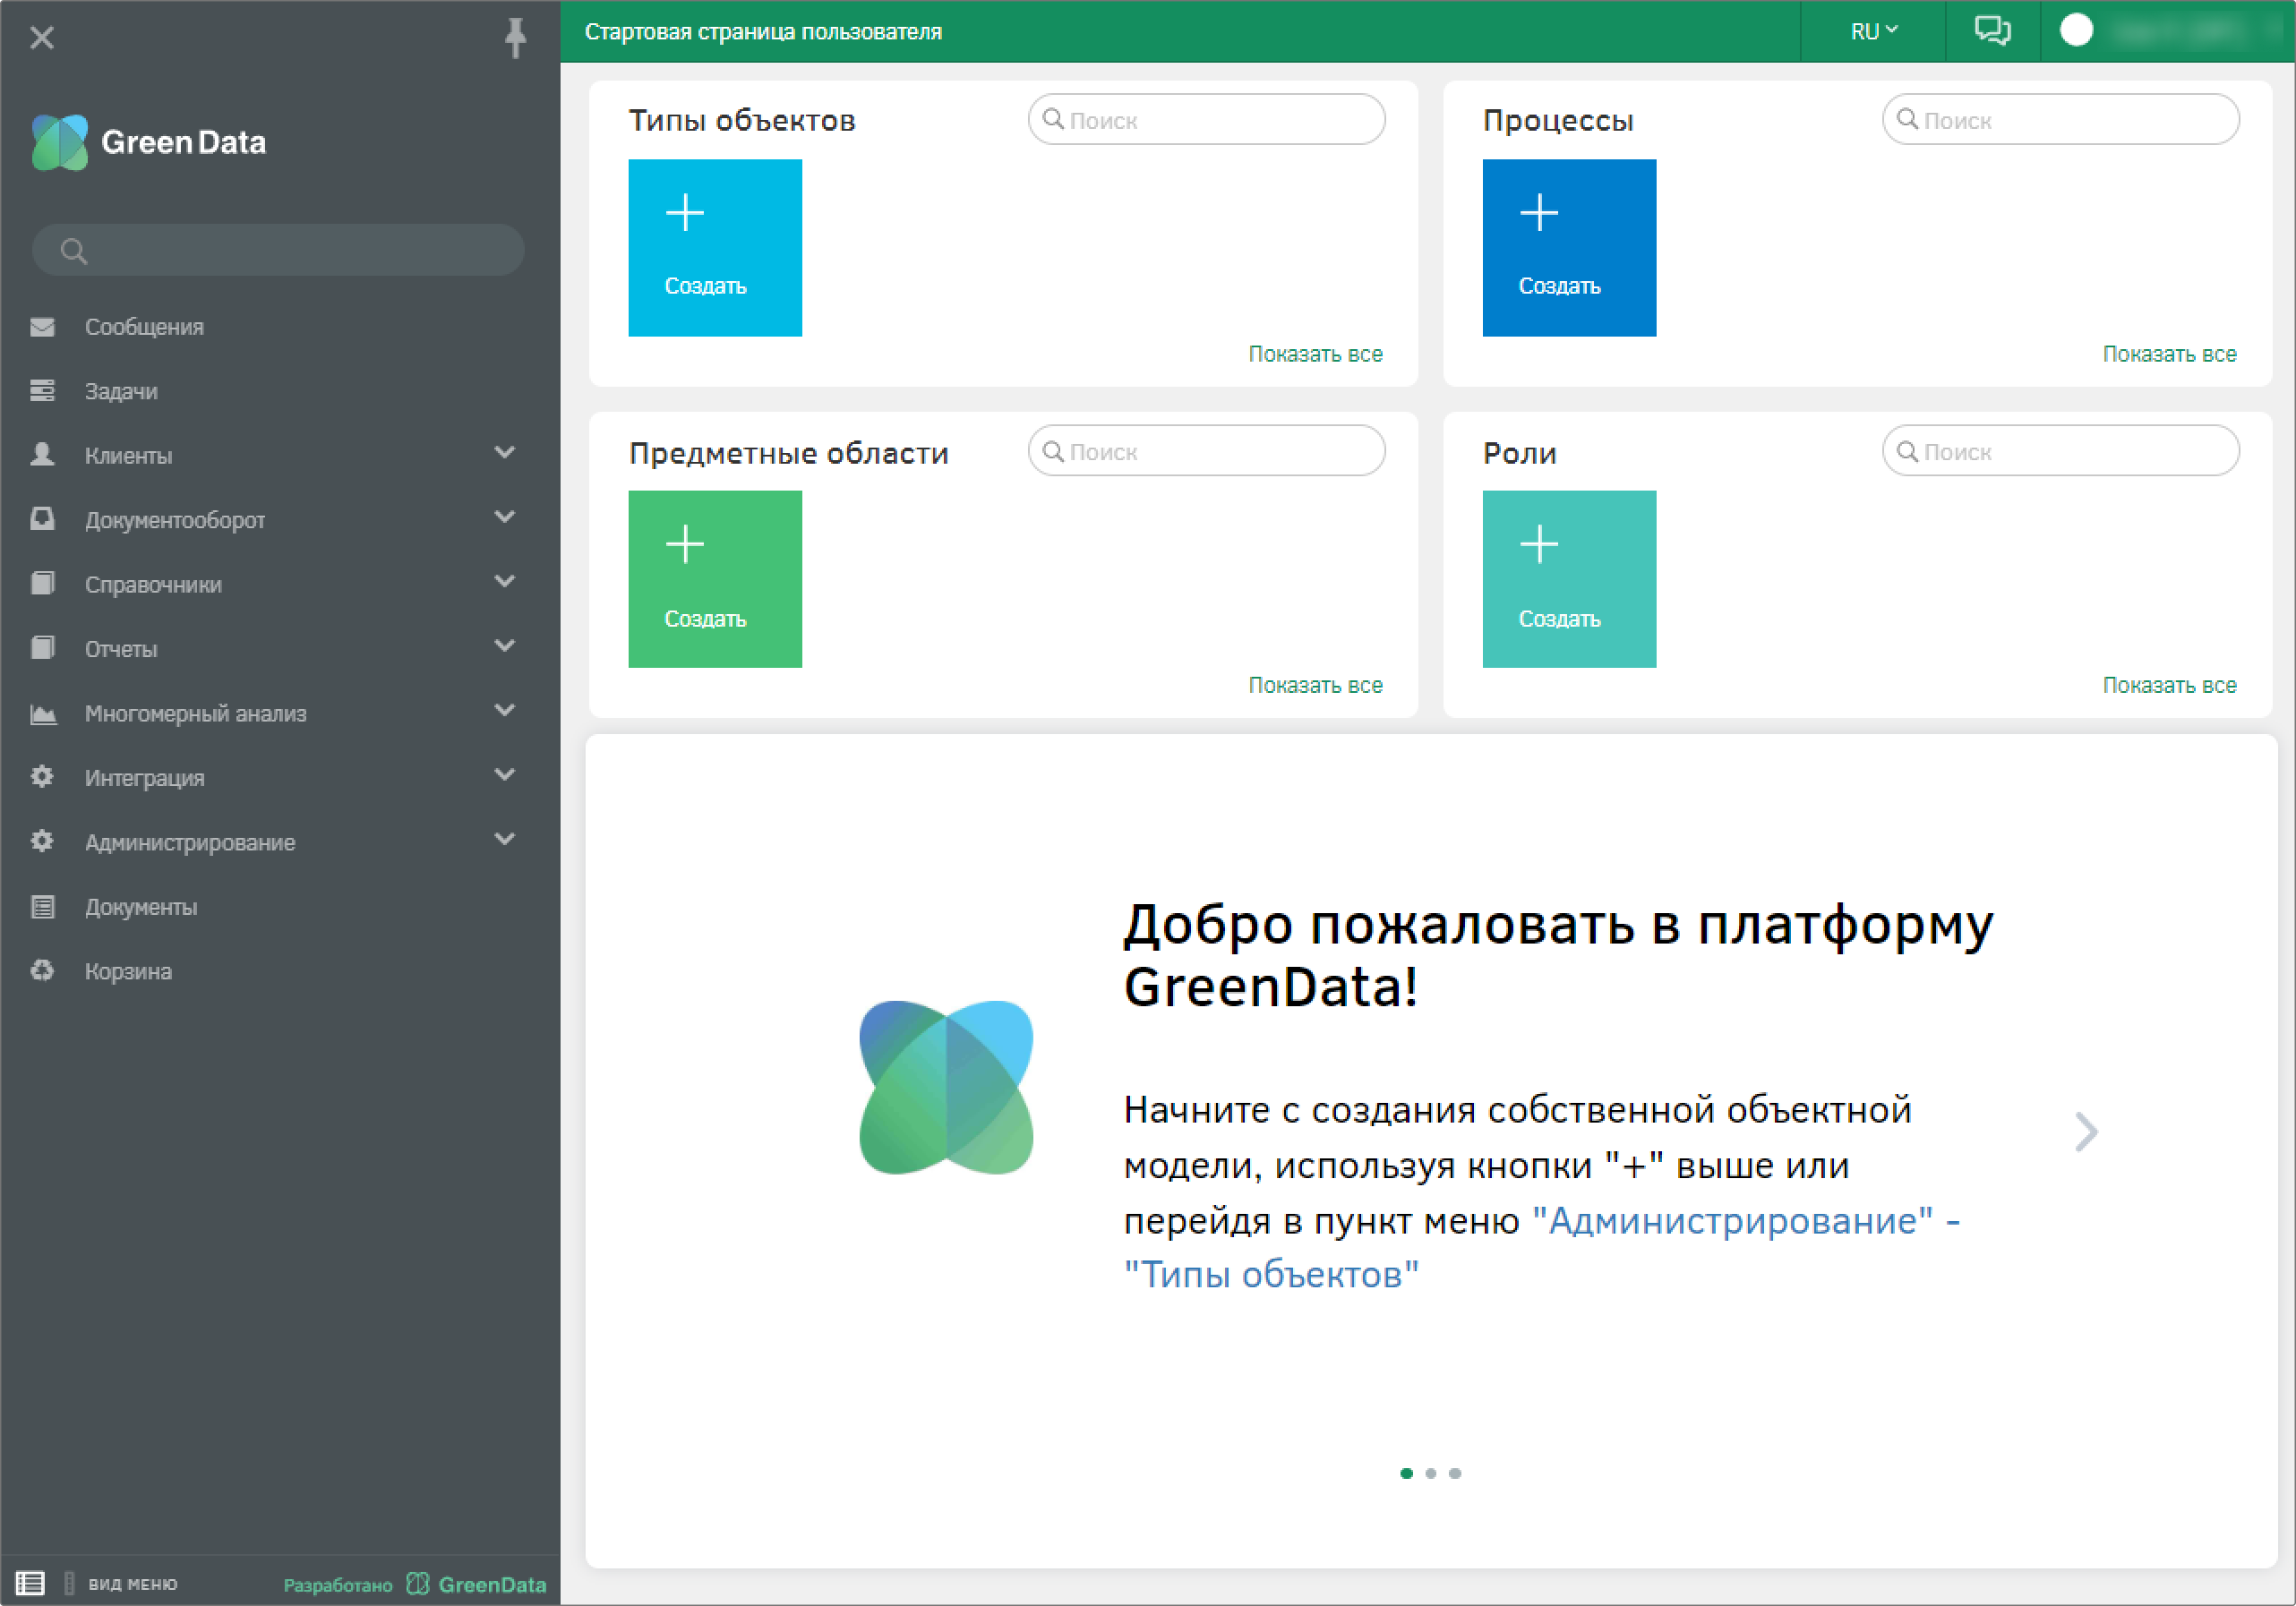2296x1606 pixels.
Task: Open the Корзина menu item
Action: [128, 971]
